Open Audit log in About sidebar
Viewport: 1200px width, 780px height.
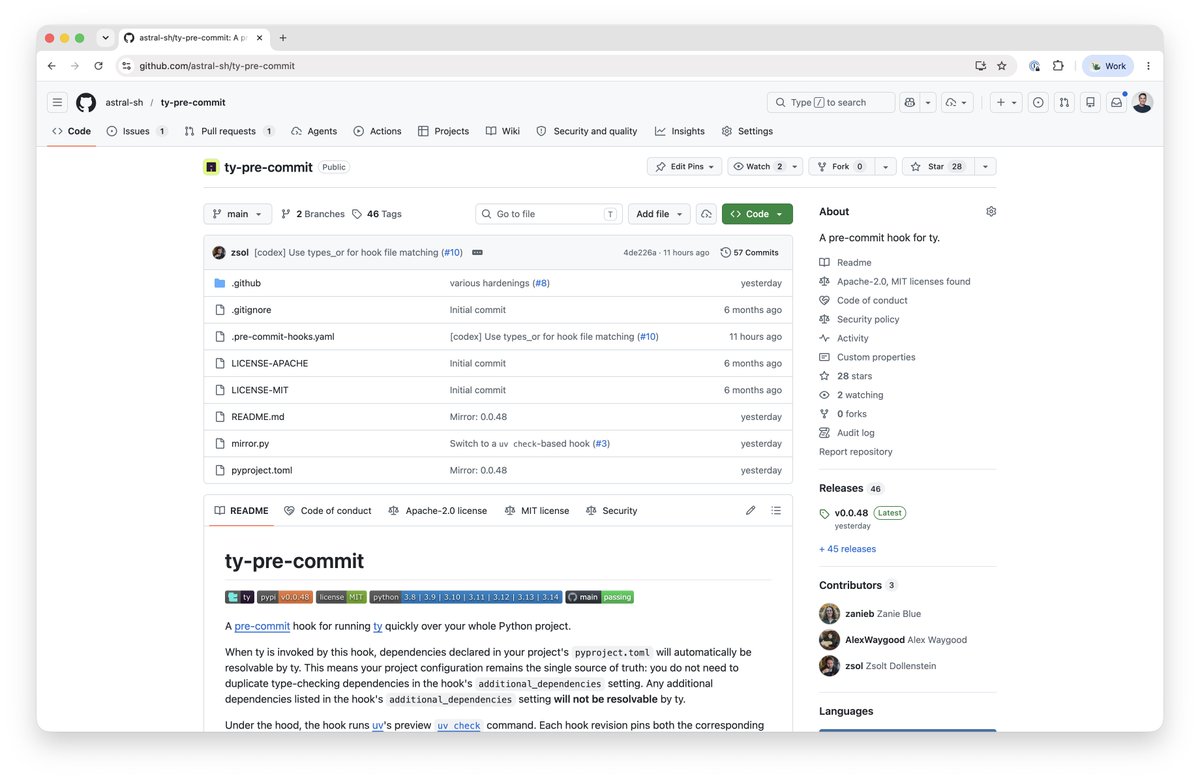coord(855,433)
